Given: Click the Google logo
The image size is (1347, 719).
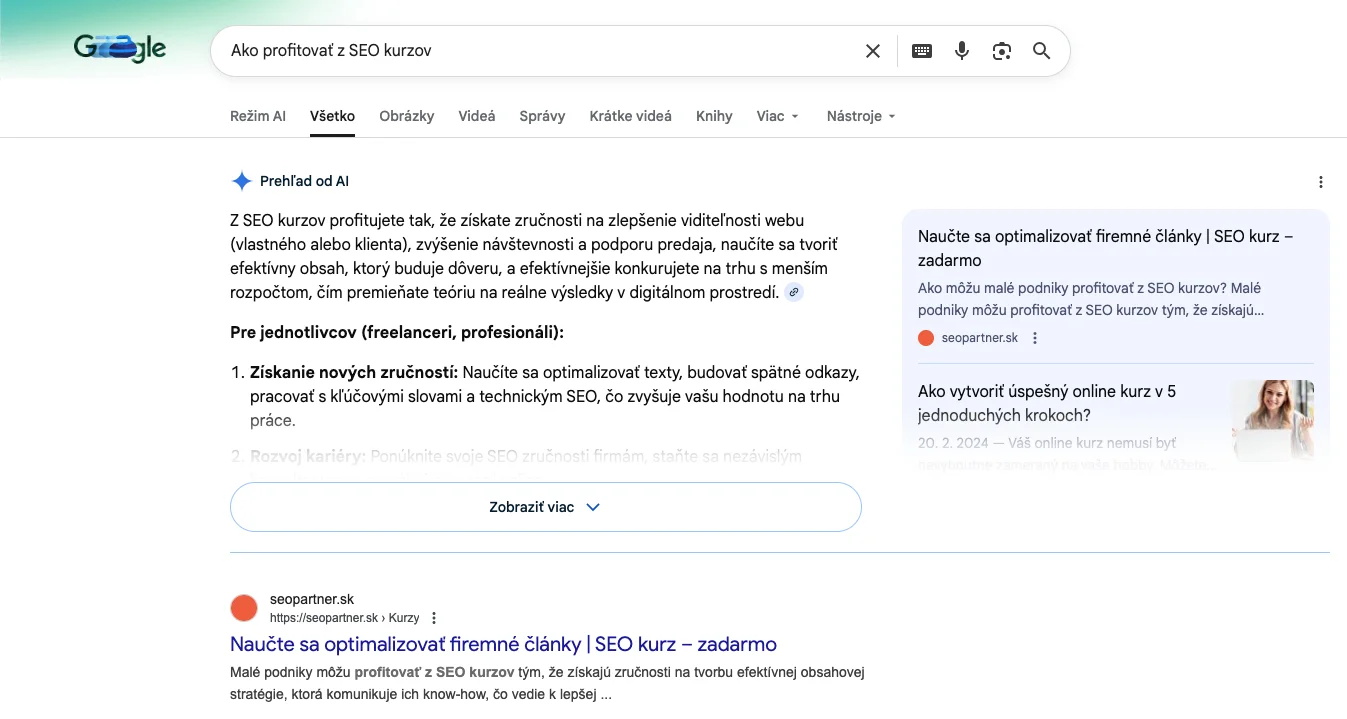Looking at the screenshot, I should (120, 48).
